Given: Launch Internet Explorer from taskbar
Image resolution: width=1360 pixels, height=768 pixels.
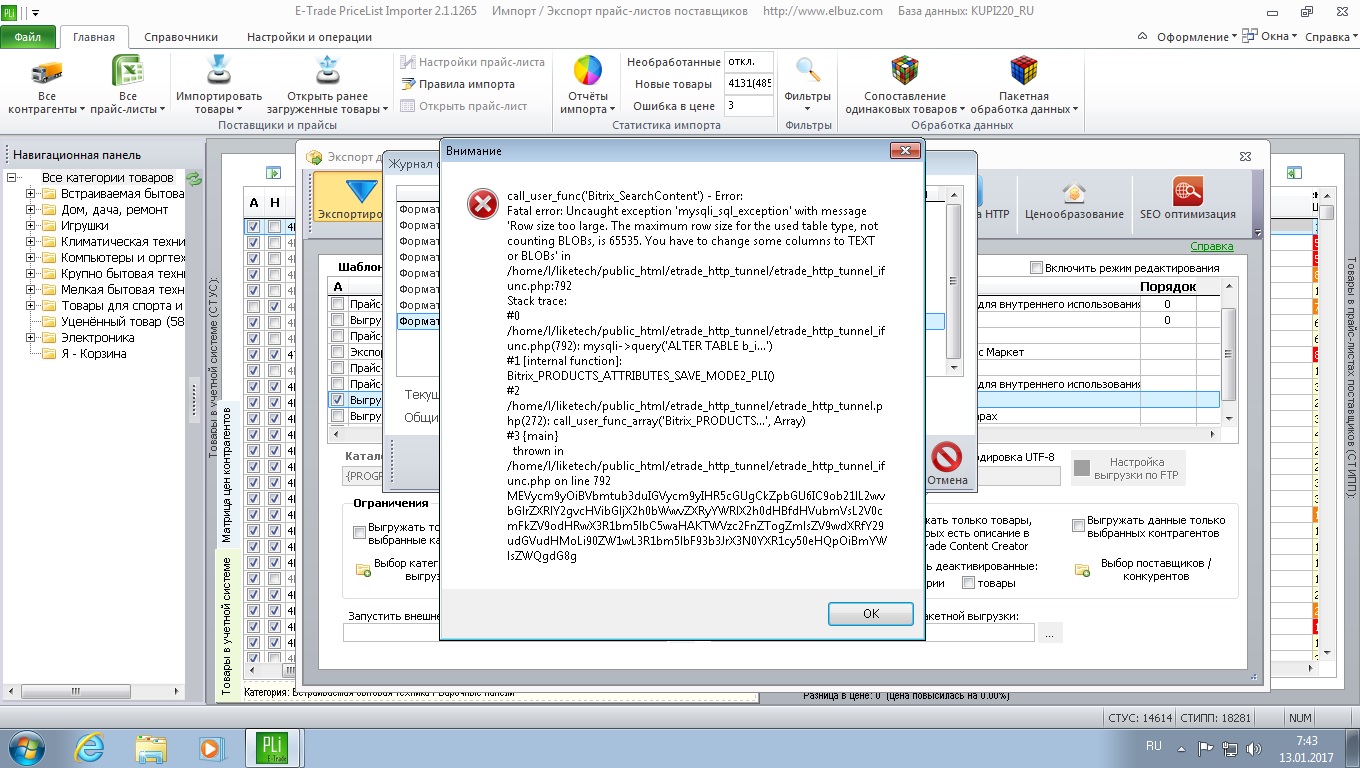Looking at the screenshot, I should coord(91,747).
